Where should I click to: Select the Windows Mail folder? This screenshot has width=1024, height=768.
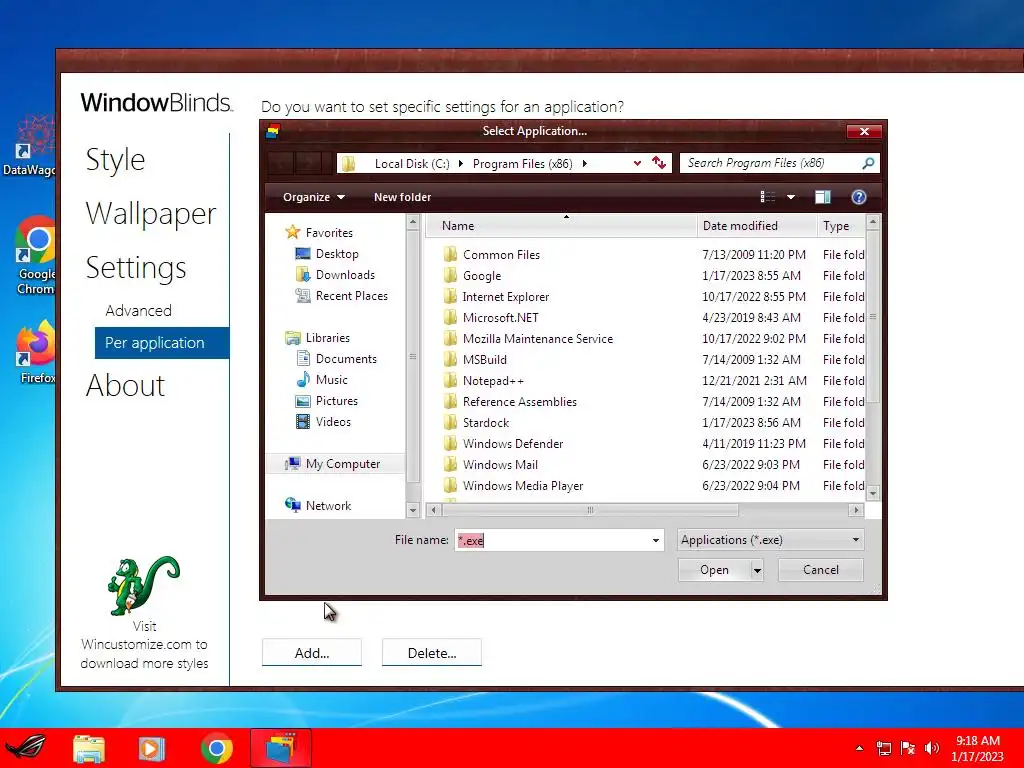coord(500,464)
